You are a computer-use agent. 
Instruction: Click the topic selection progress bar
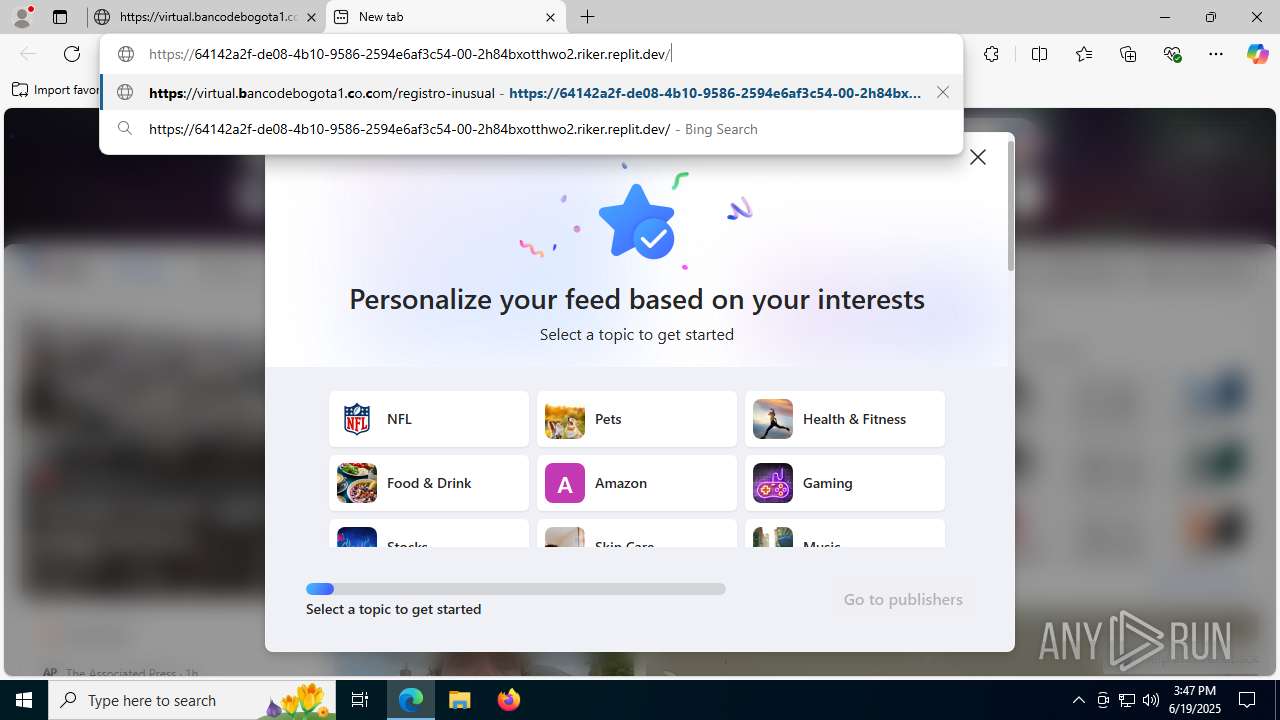click(516, 589)
